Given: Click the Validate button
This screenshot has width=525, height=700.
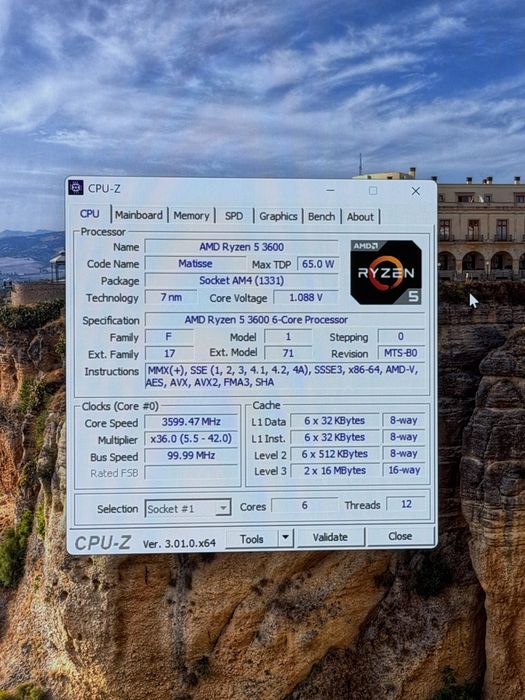Looking at the screenshot, I should click(330, 538).
